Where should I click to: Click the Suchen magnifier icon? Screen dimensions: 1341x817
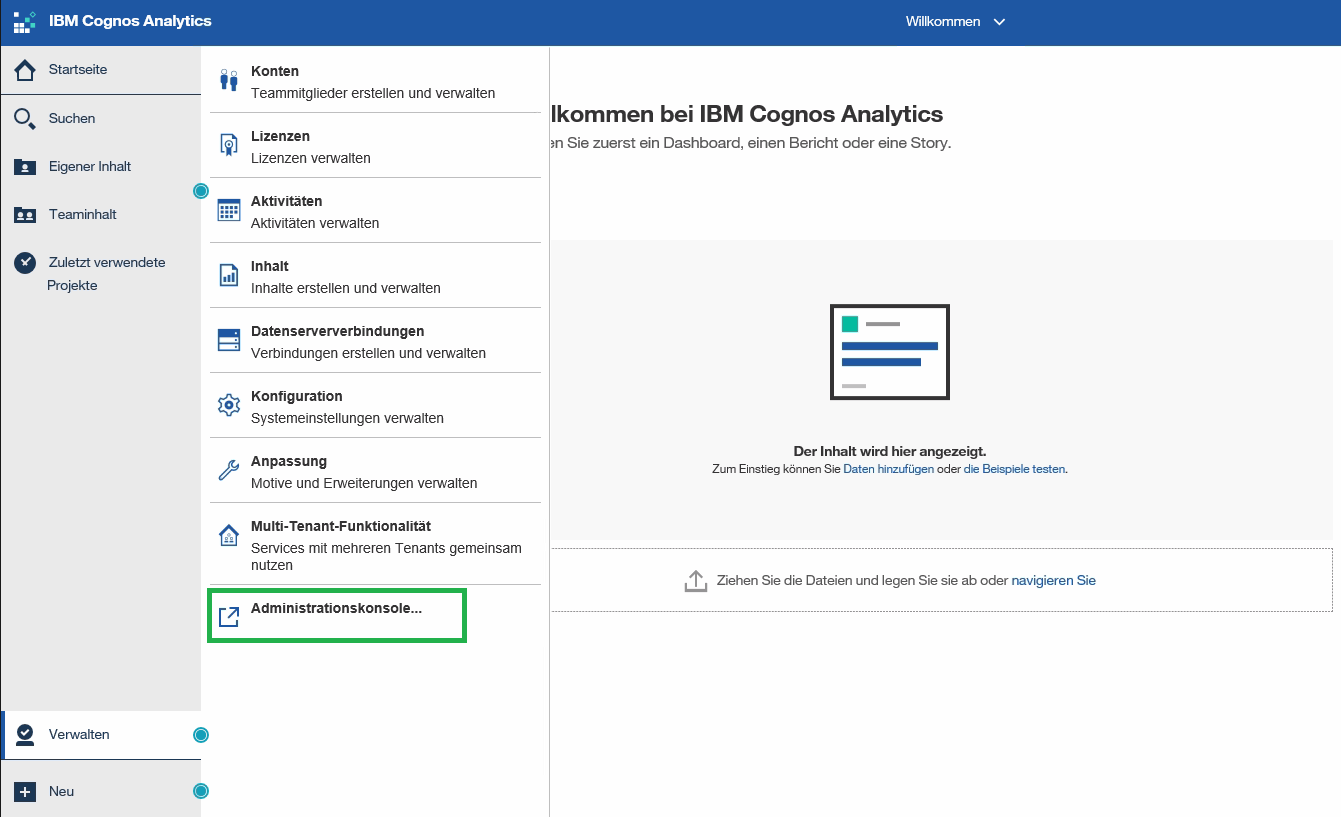click(25, 119)
